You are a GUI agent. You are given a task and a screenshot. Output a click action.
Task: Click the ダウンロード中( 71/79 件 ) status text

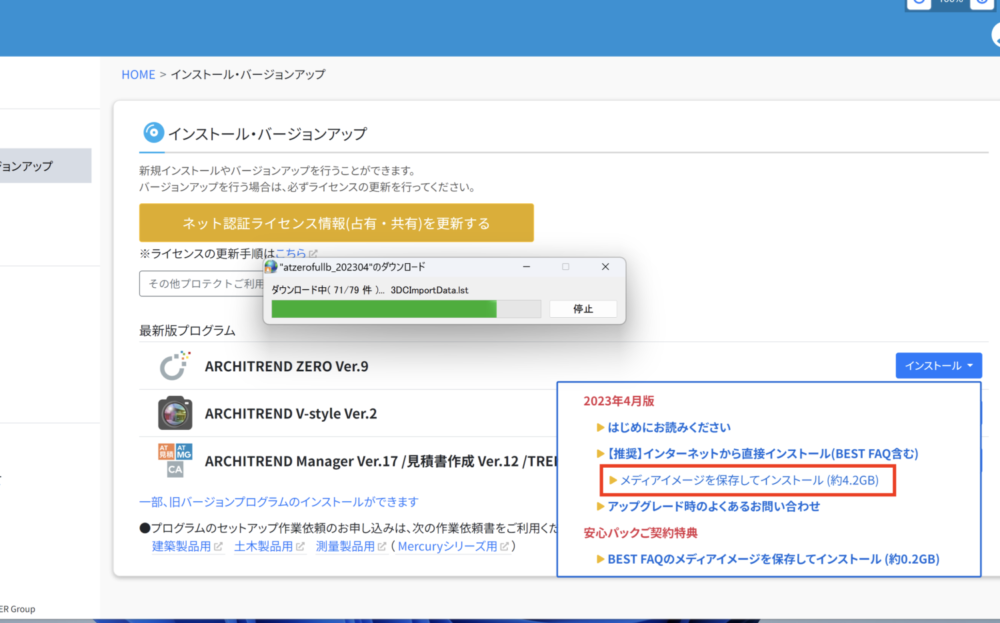click(328, 290)
